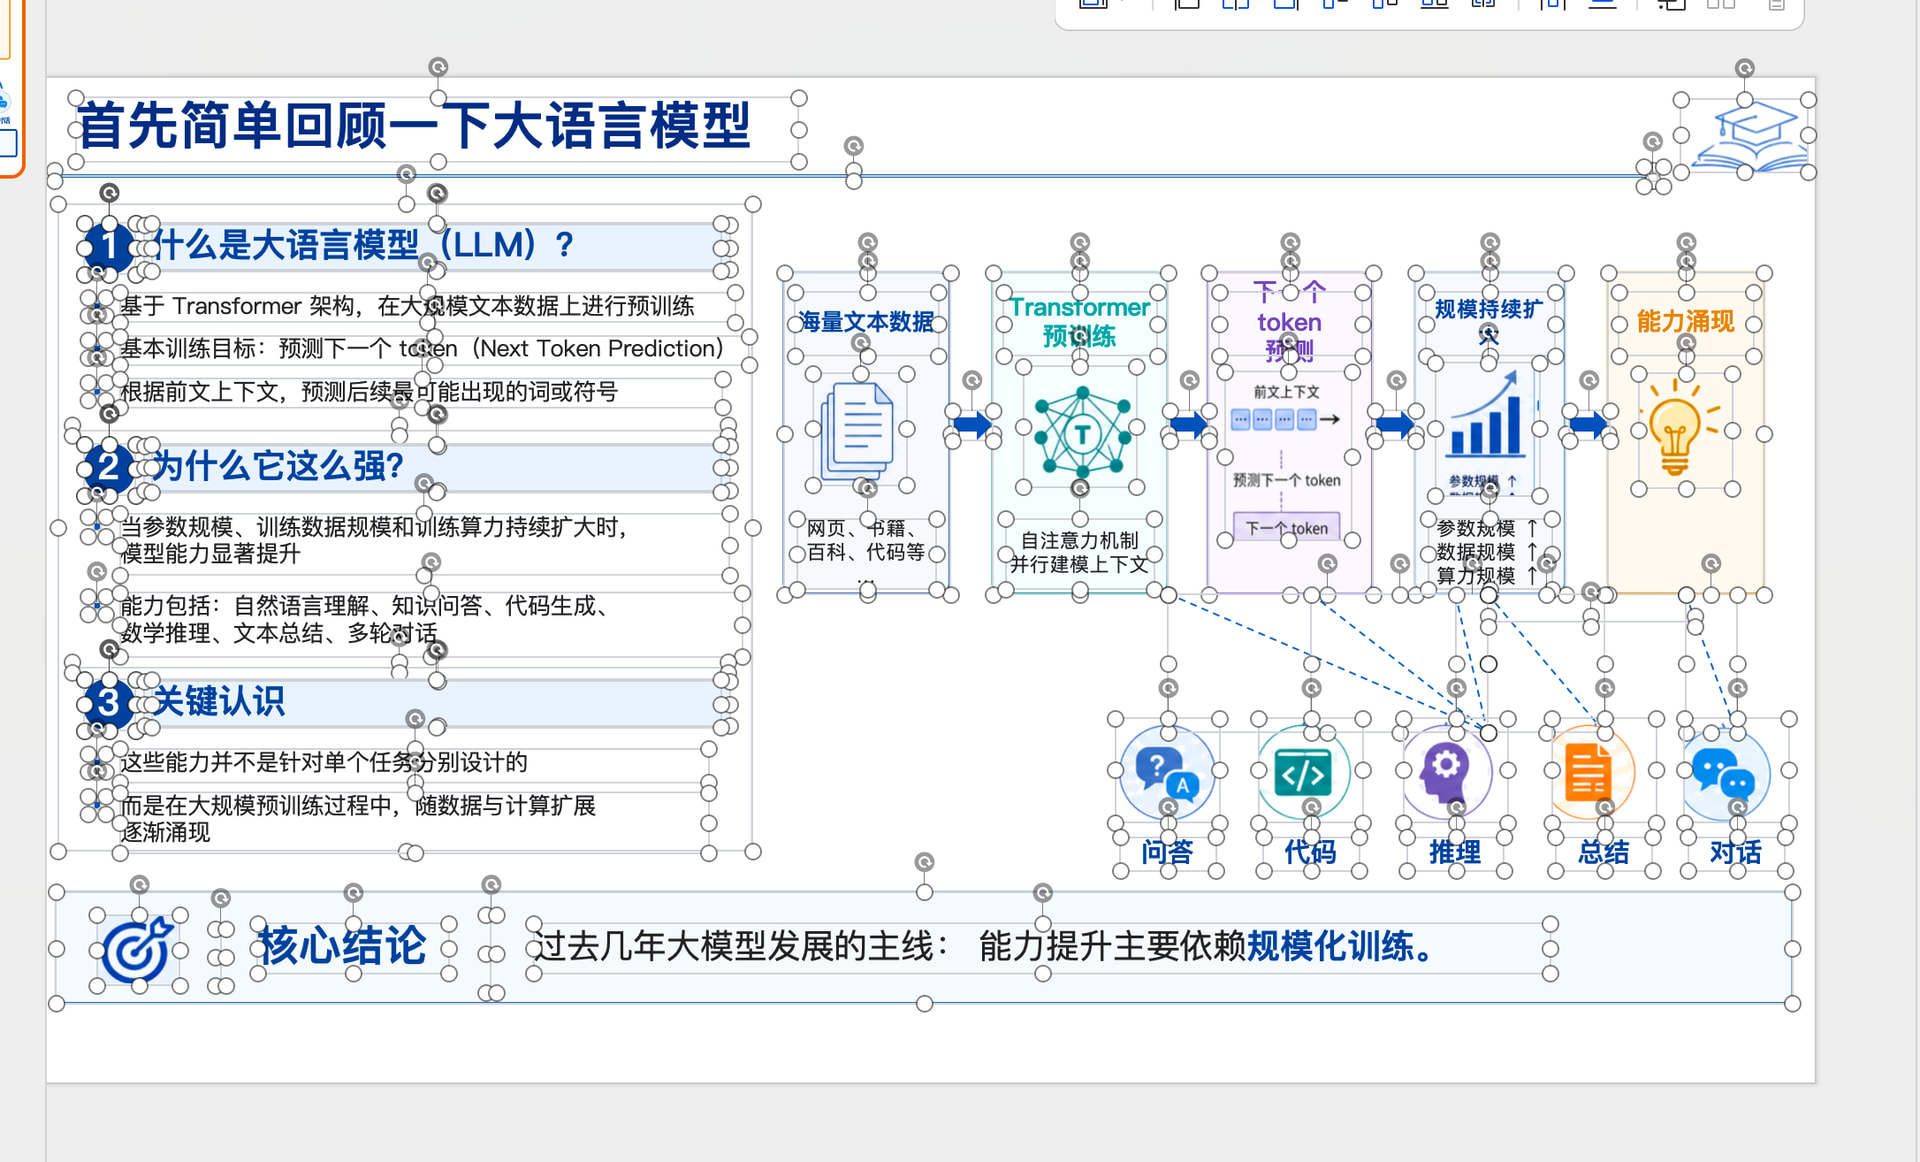This screenshot has width=1920, height=1162.
Task: Click the 问答 Q&A speech bubble icon
Action: pyautogui.click(x=1167, y=772)
